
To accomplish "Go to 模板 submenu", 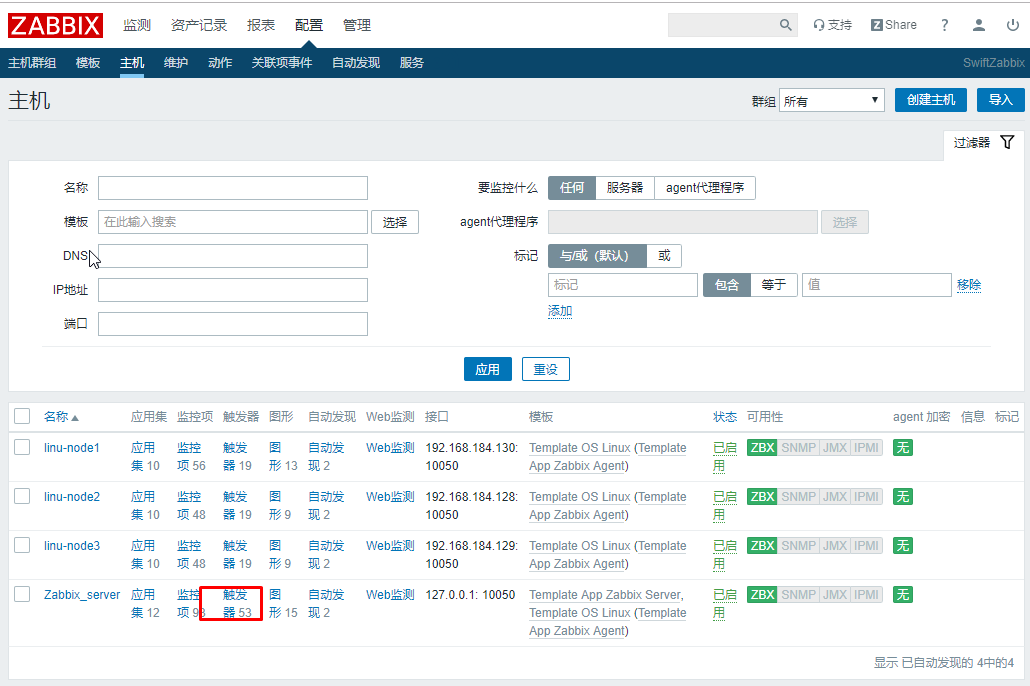I will [88, 62].
